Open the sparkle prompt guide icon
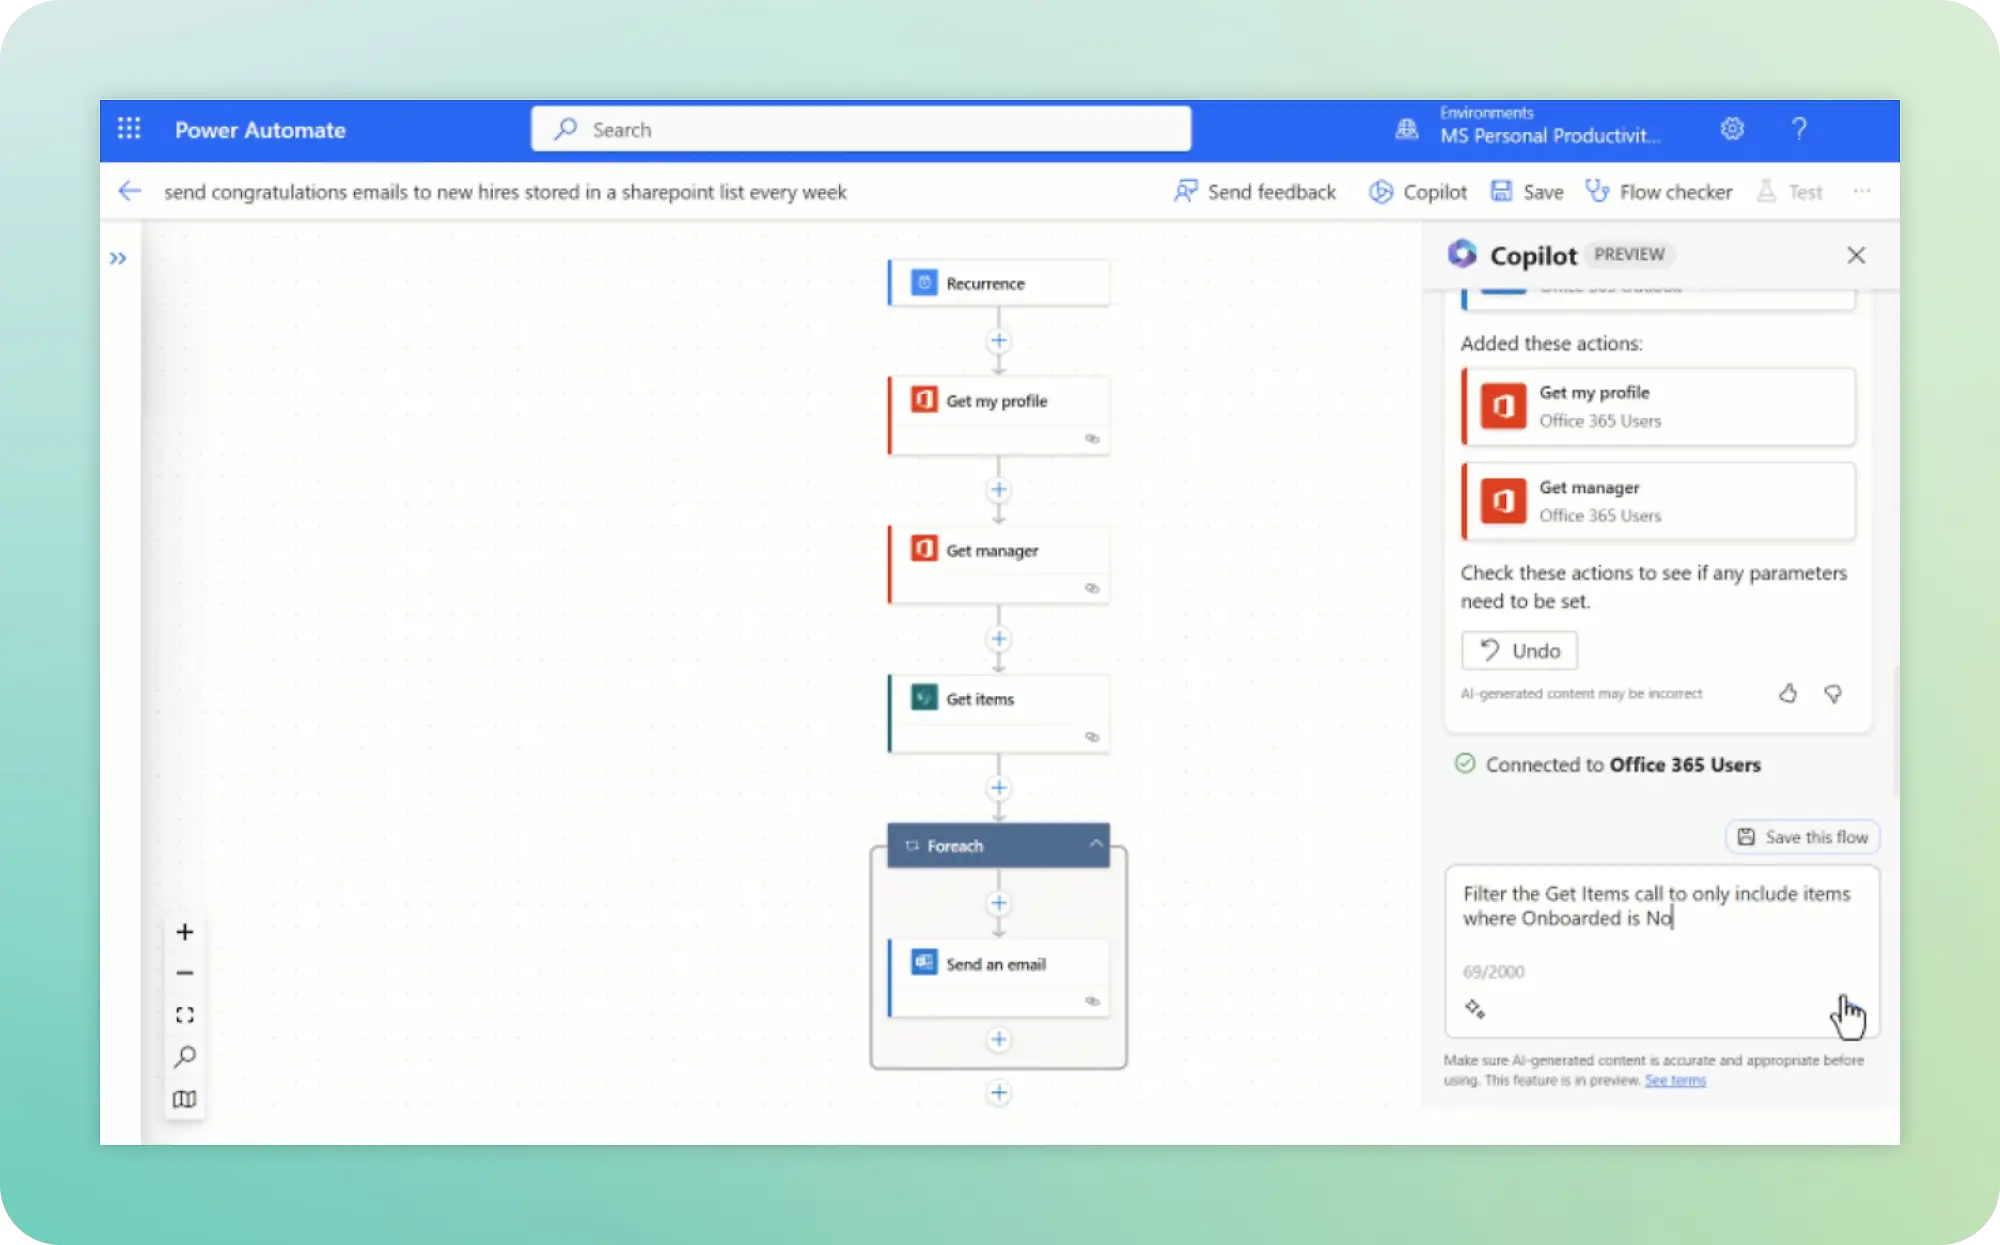 click(1475, 1009)
